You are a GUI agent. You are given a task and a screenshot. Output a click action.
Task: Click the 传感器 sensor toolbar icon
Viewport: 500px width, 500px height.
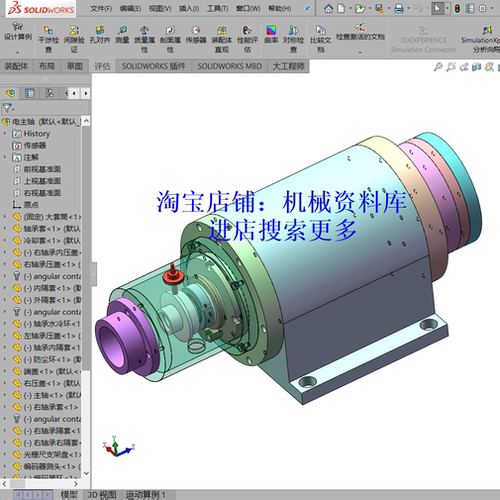196,34
